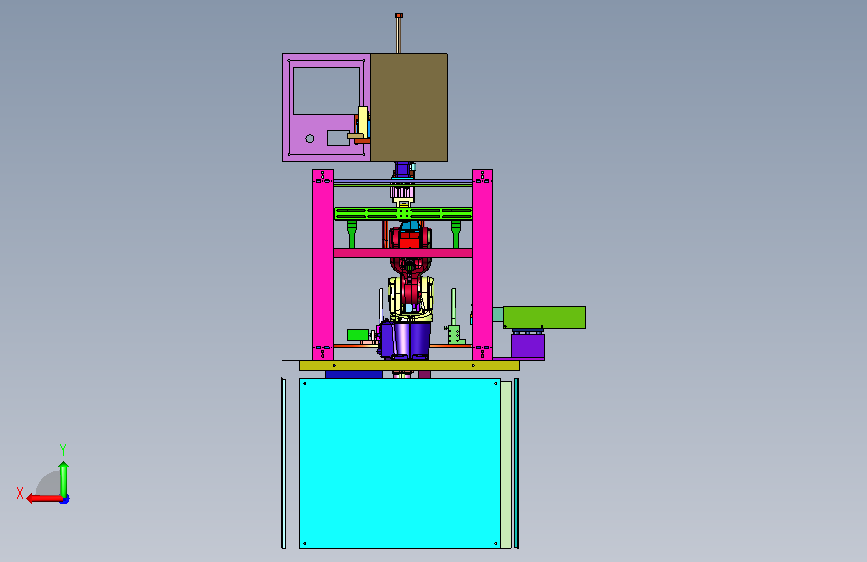Pick the orange-tipped vertical rod on top
Viewport: 867px width, 562px height.
click(399, 33)
